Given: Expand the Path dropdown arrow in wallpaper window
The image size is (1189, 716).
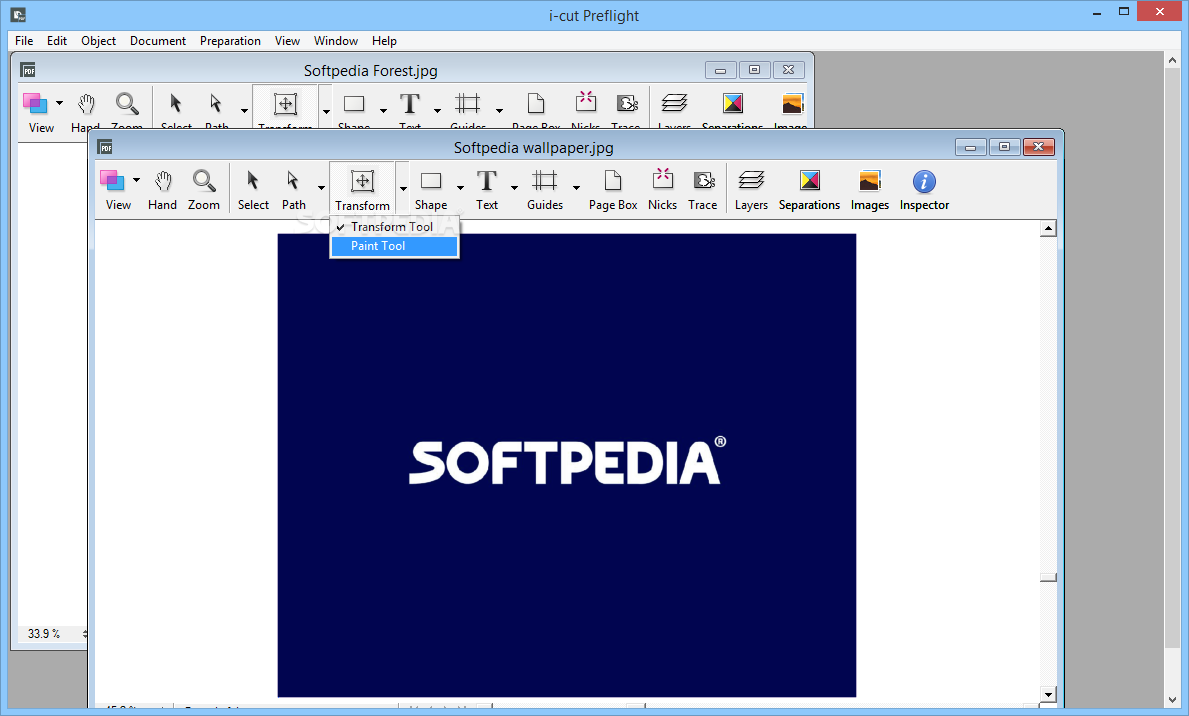Looking at the screenshot, I should point(322,188).
